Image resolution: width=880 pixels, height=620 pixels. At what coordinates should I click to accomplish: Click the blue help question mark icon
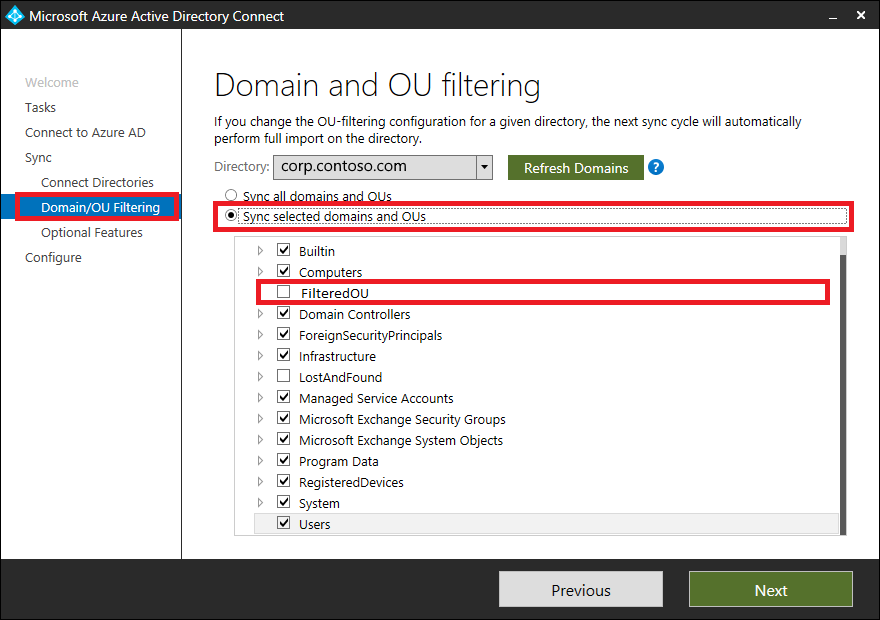click(656, 167)
